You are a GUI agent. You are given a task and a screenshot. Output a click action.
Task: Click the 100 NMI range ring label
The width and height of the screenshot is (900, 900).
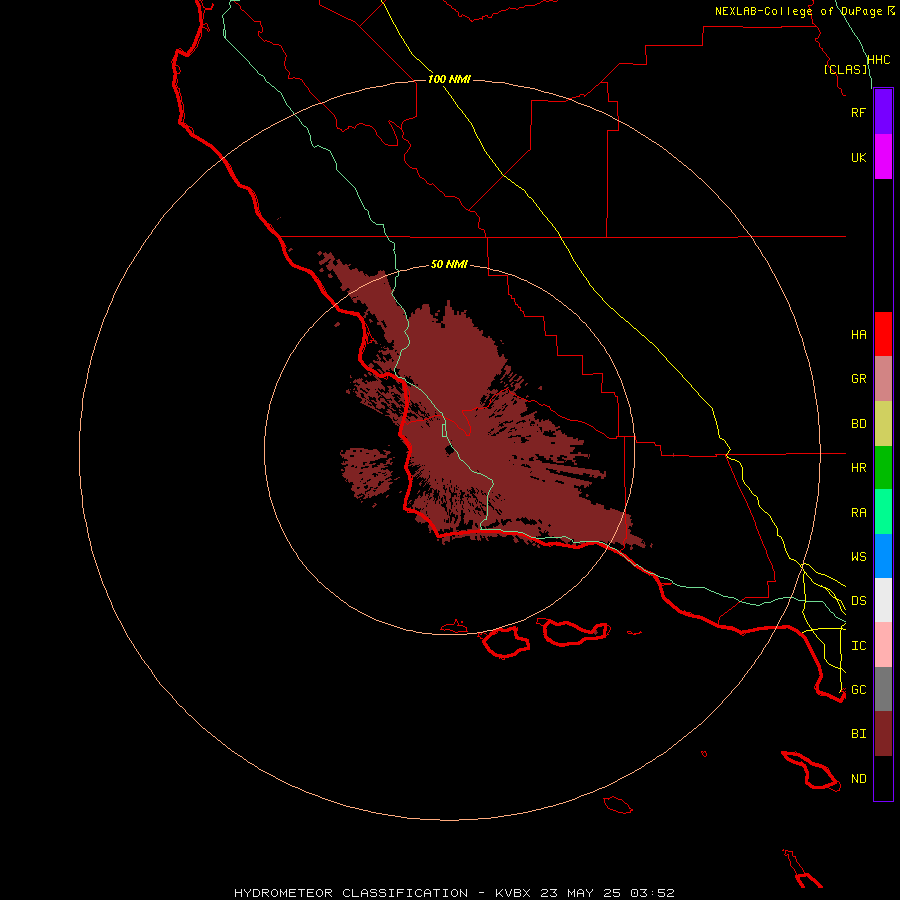click(449, 79)
